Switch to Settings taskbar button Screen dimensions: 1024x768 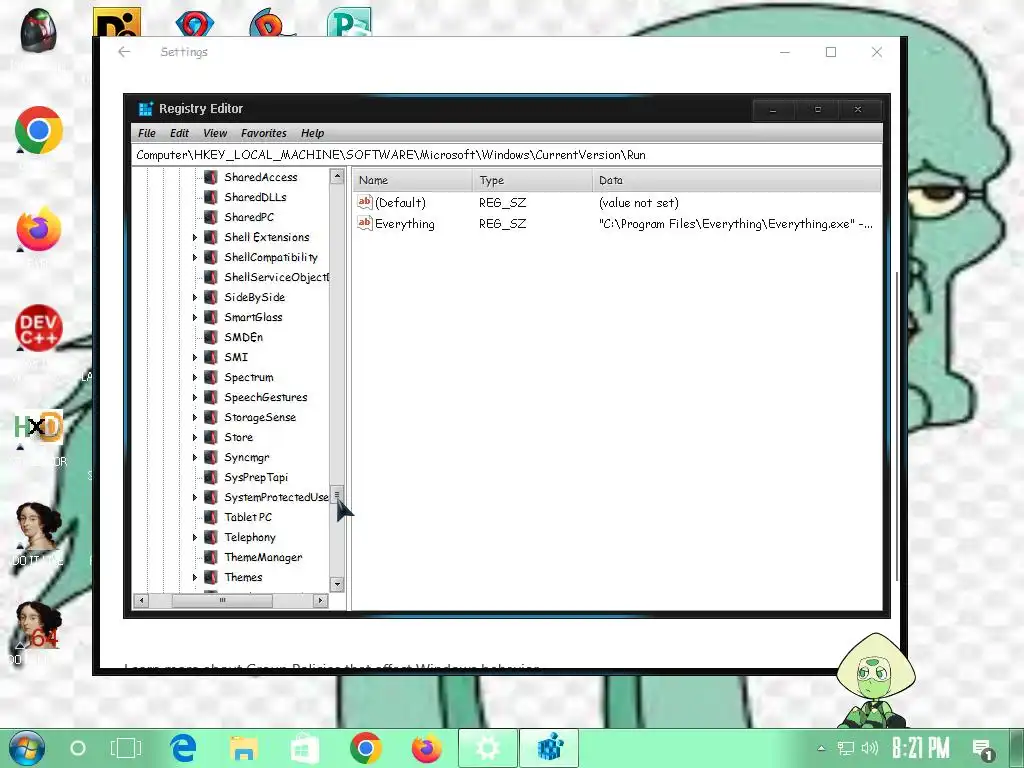tap(488, 748)
